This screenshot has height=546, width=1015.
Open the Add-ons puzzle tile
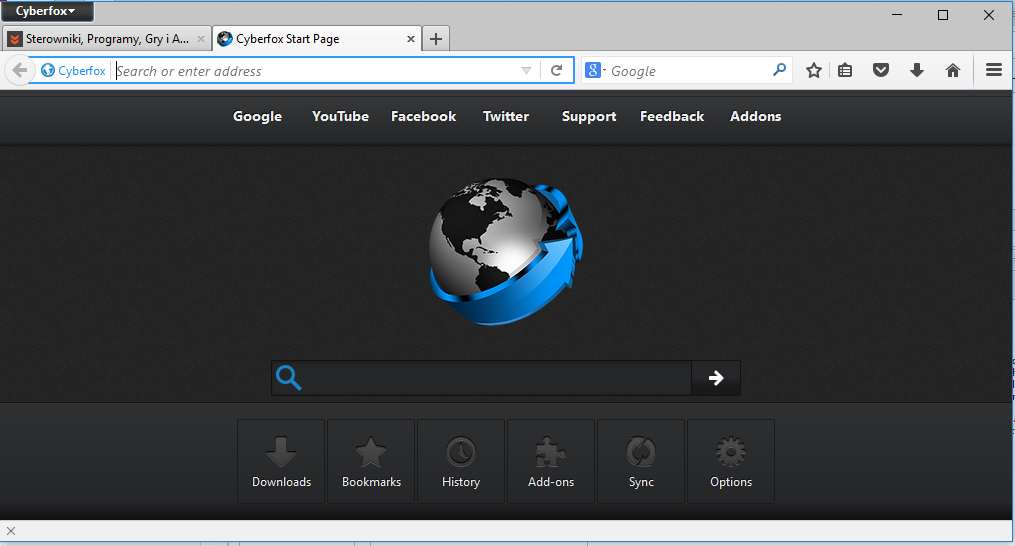click(551, 461)
